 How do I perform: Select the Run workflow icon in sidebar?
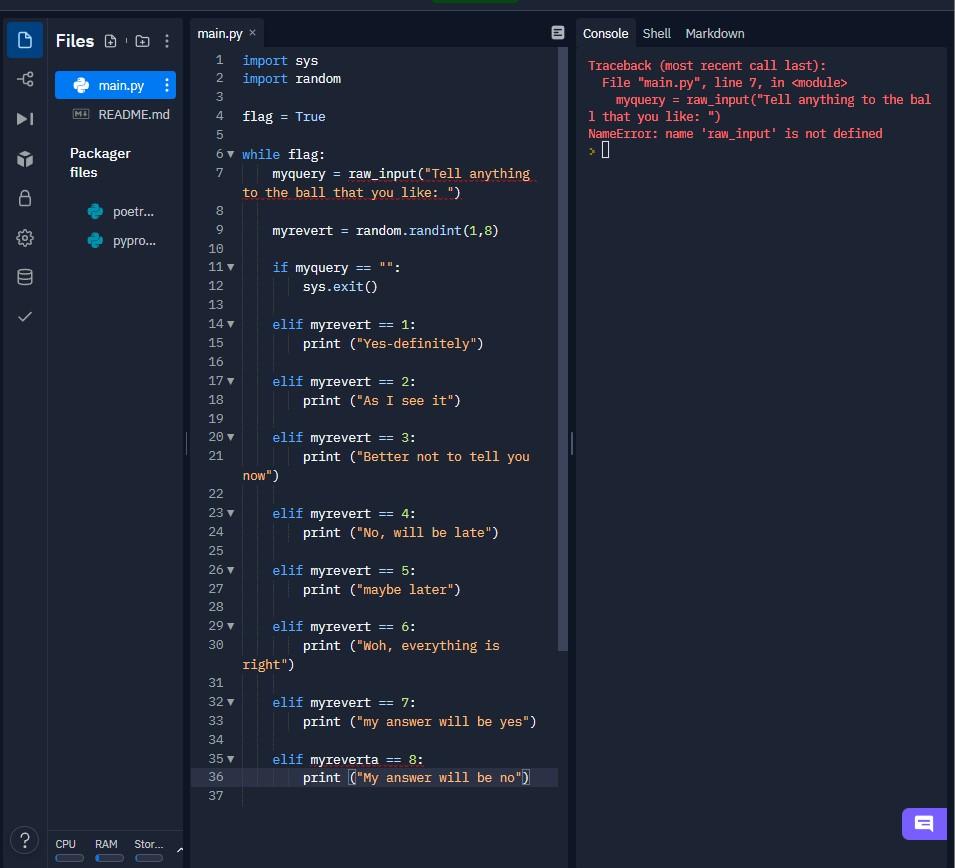[25, 119]
